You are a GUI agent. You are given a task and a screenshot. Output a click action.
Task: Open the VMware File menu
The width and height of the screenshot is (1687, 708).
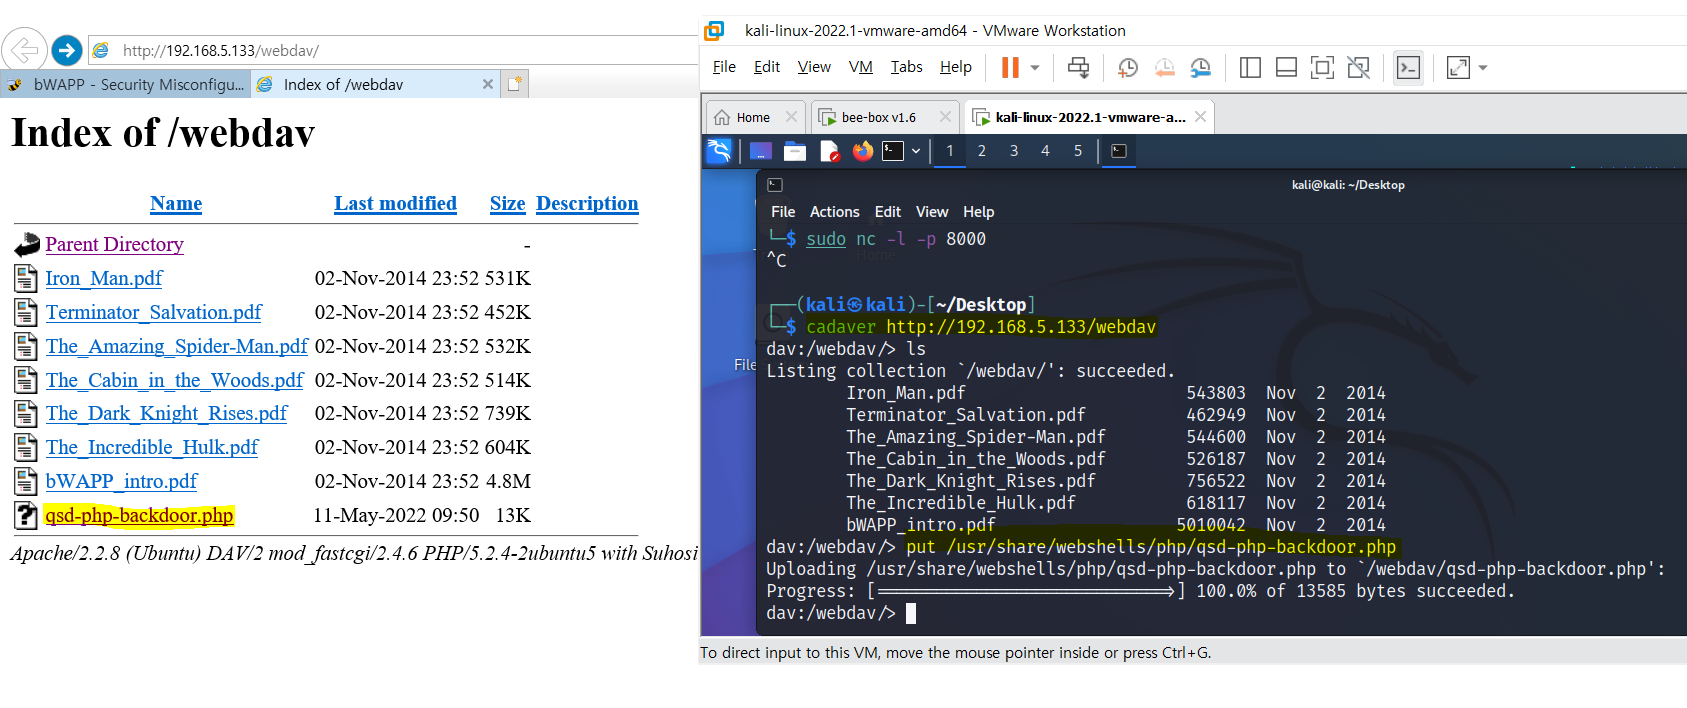(x=724, y=67)
